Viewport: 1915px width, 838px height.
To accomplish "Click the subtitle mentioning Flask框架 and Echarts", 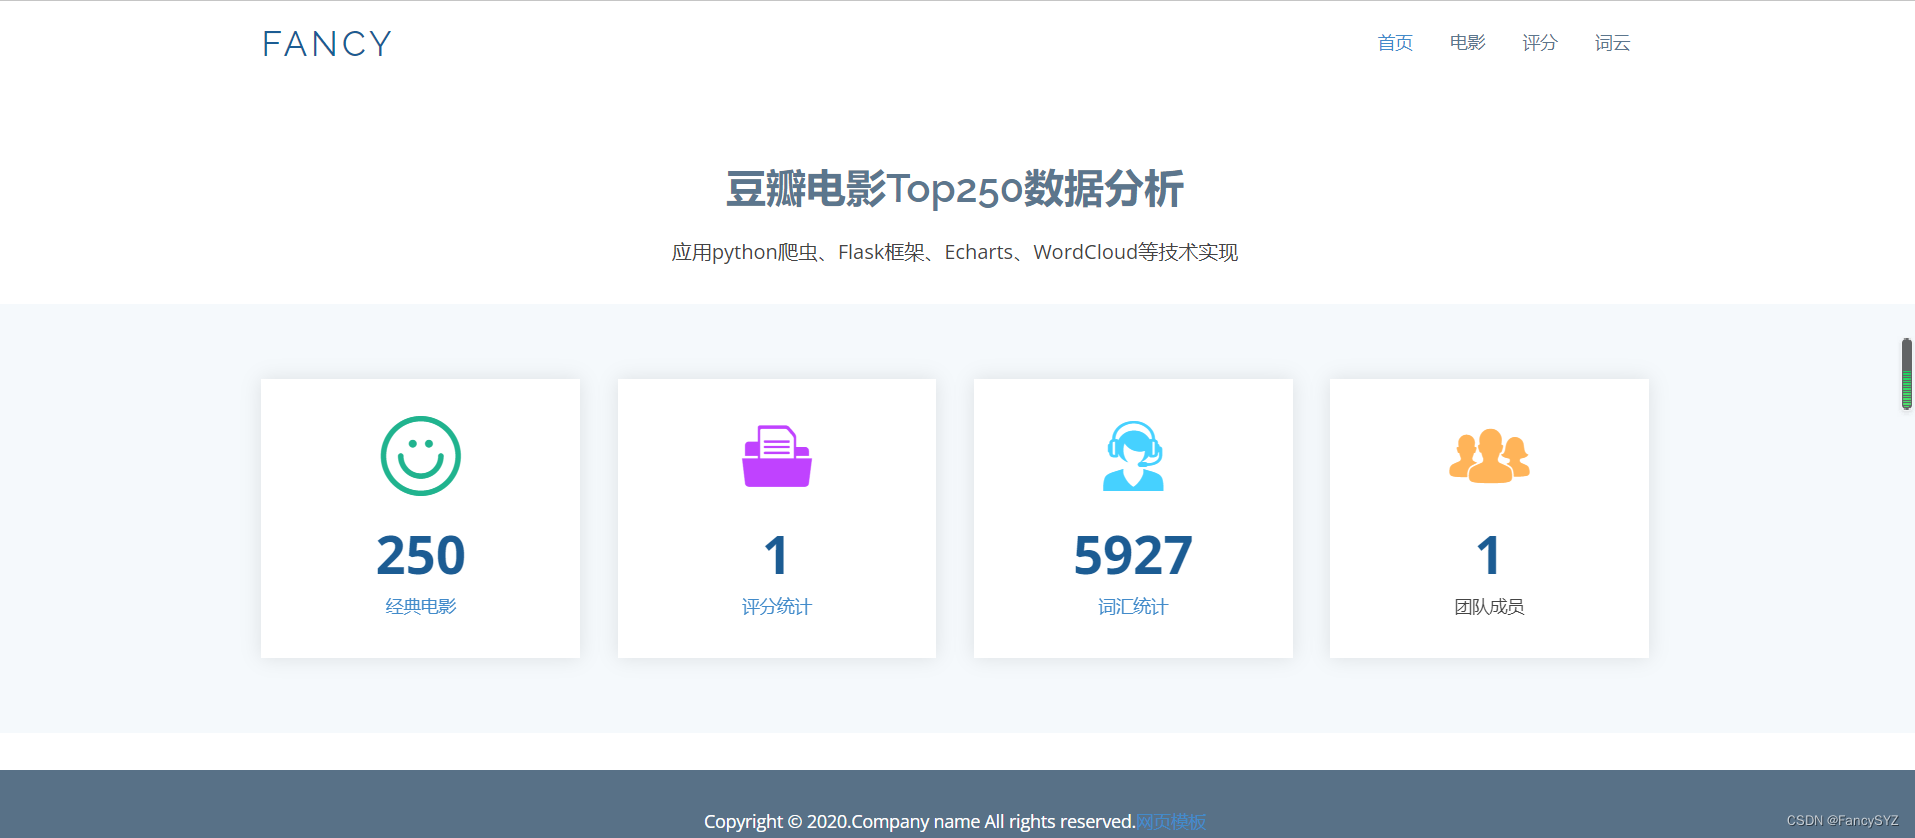I will (955, 252).
